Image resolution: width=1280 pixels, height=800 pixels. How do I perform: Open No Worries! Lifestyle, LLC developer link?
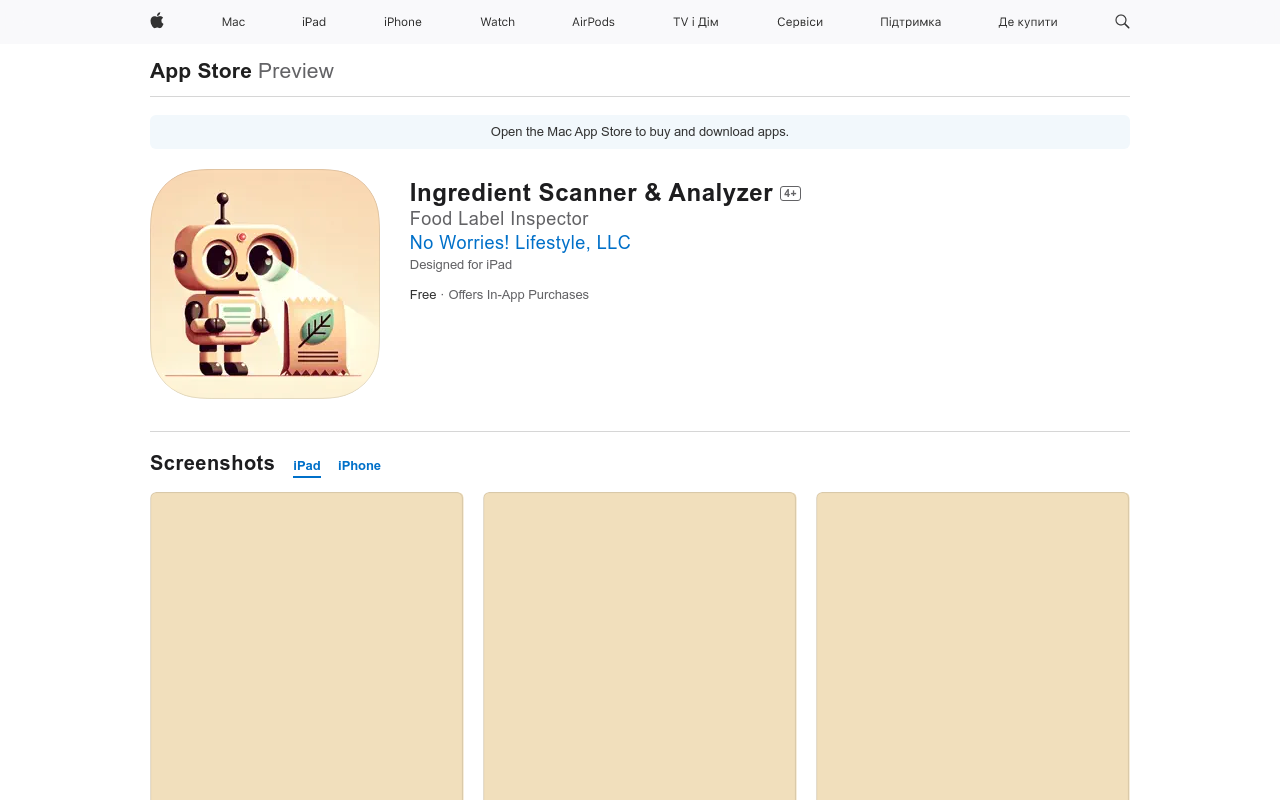[x=520, y=243]
